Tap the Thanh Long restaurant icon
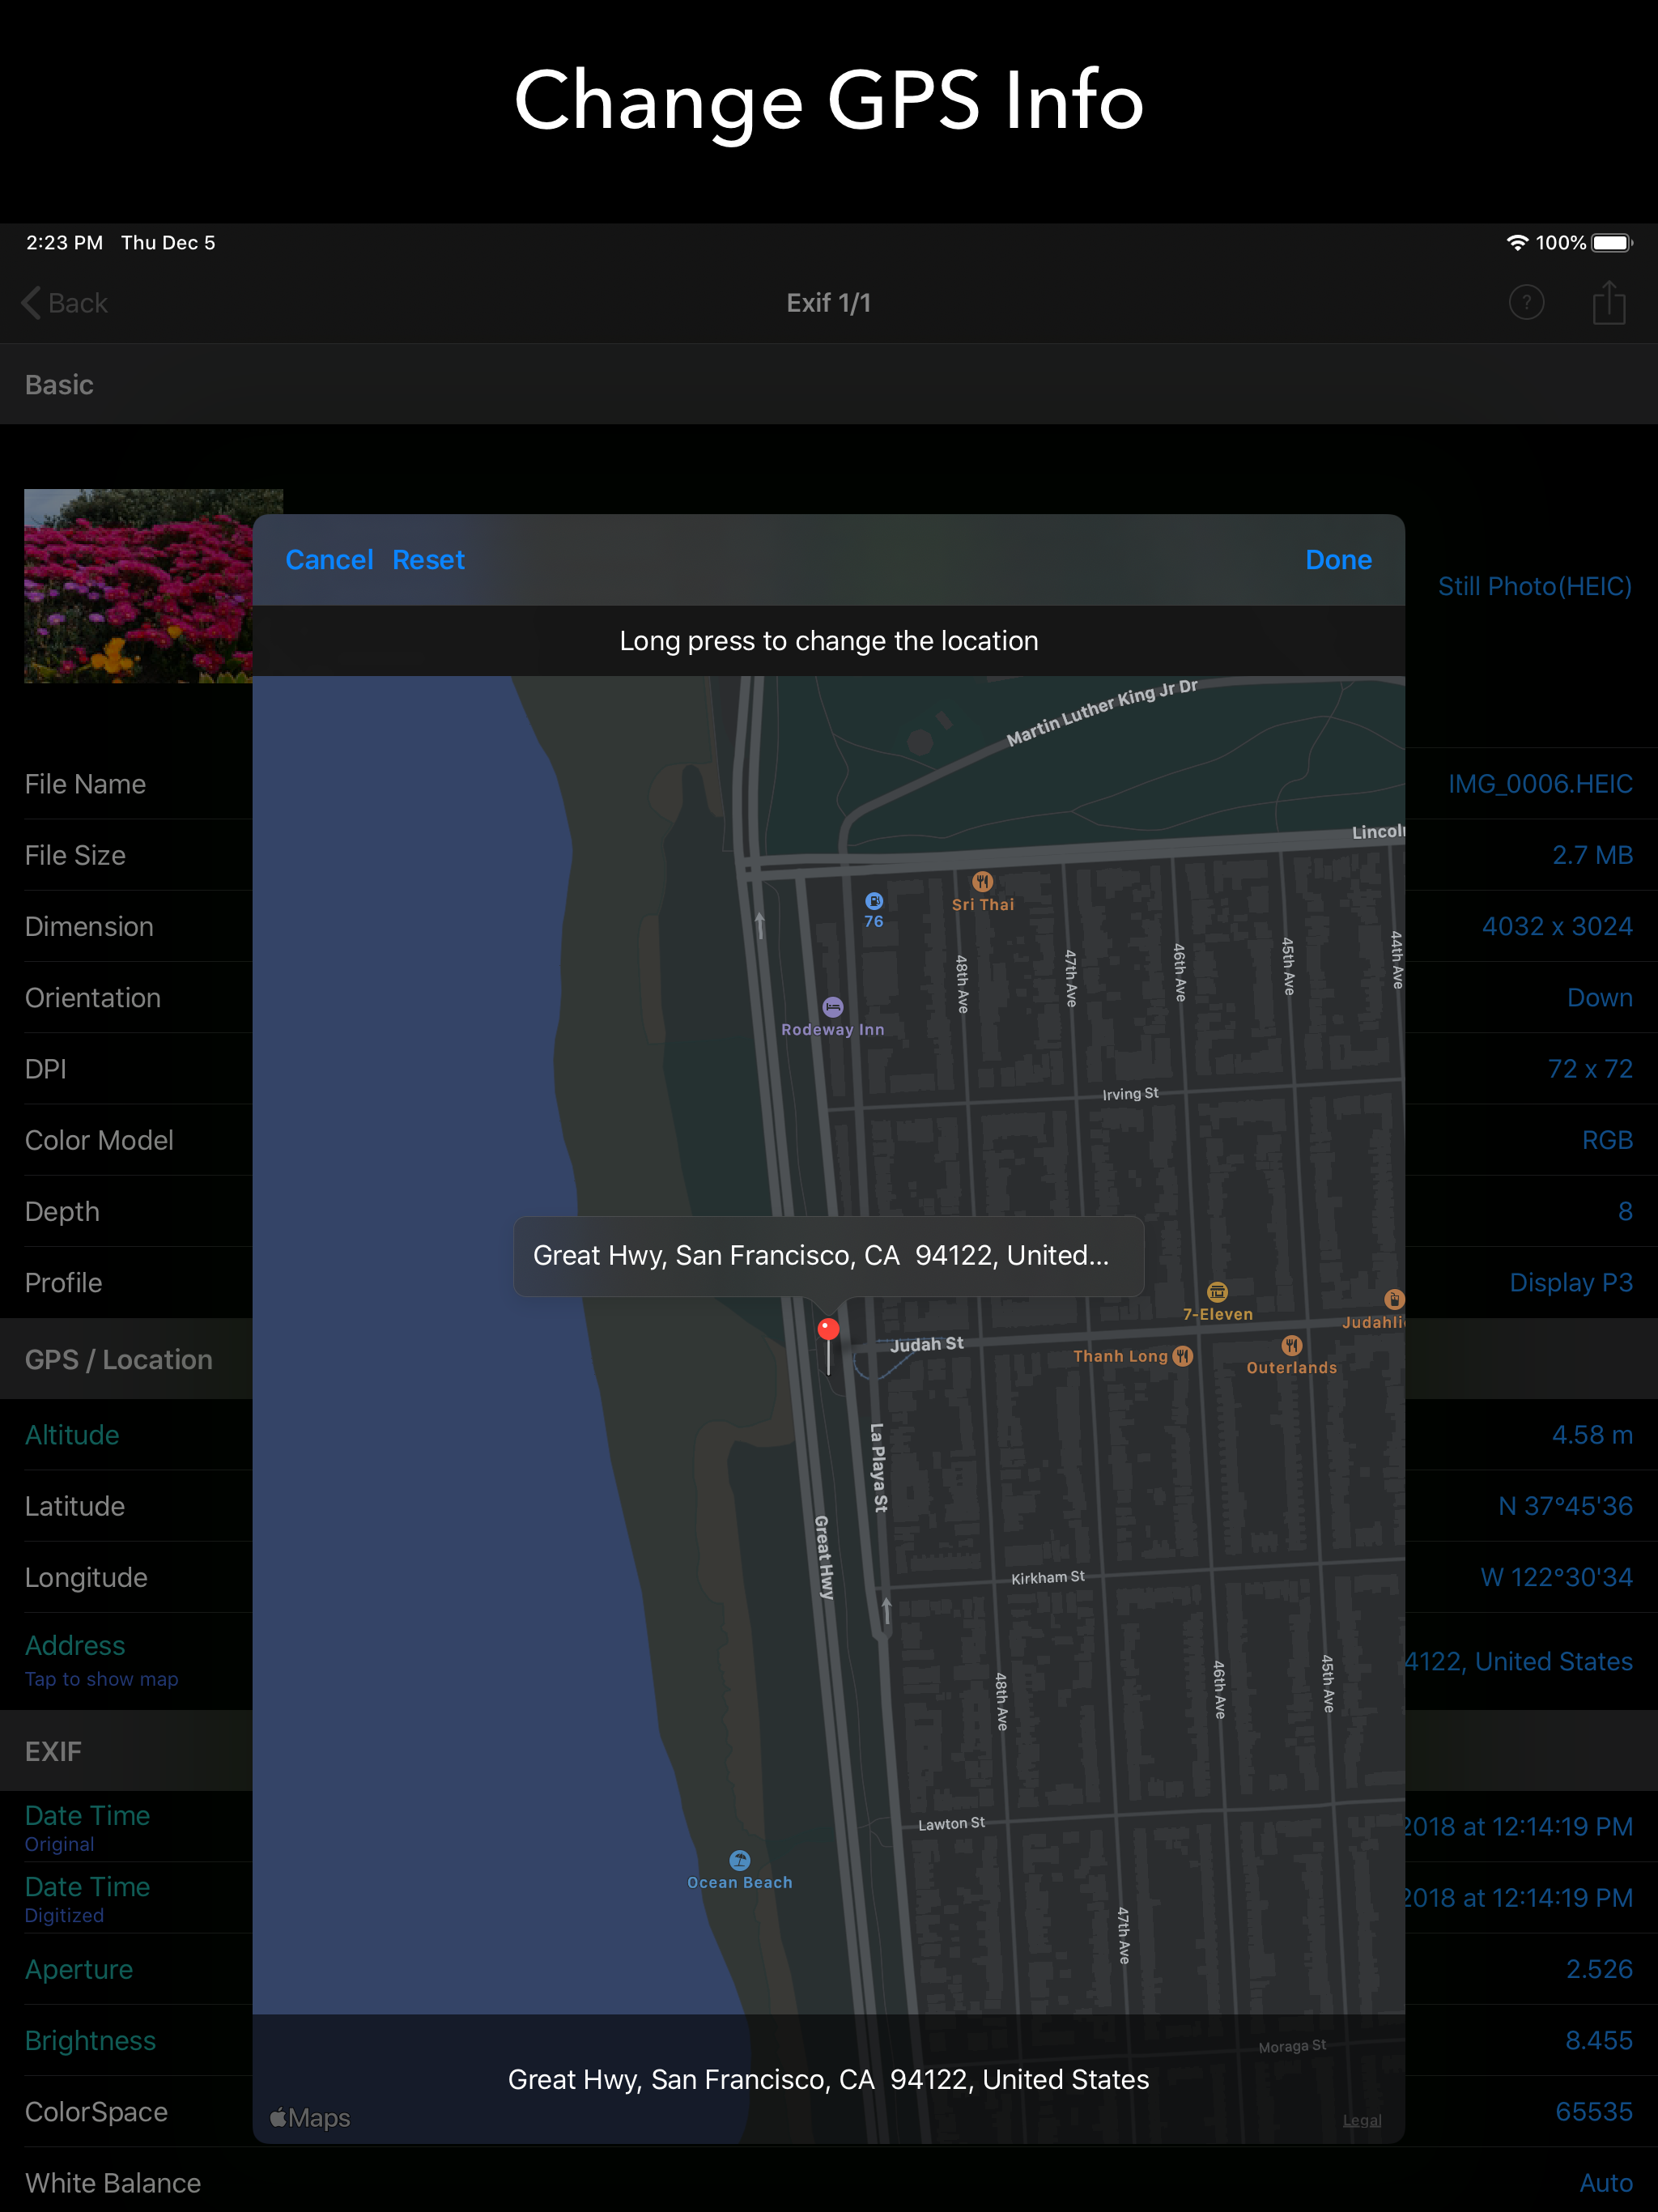The image size is (1658, 2212). point(1183,1356)
